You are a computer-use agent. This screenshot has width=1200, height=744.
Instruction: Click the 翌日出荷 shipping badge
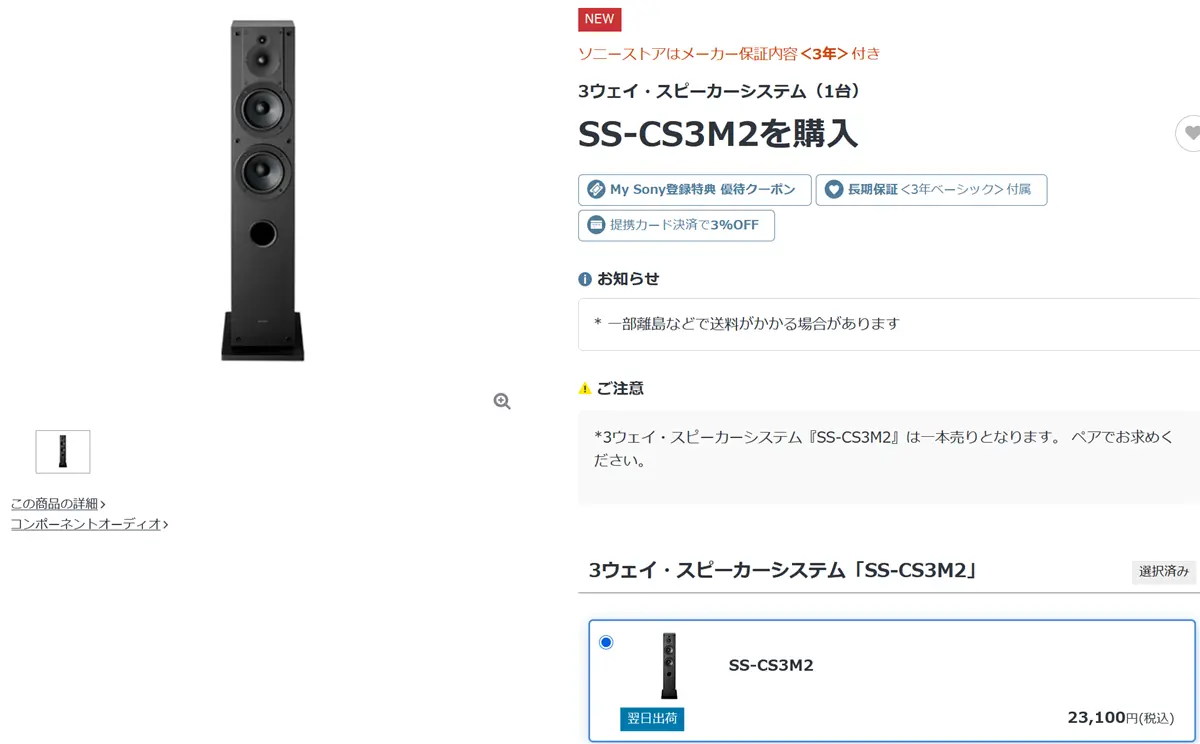[x=652, y=719]
